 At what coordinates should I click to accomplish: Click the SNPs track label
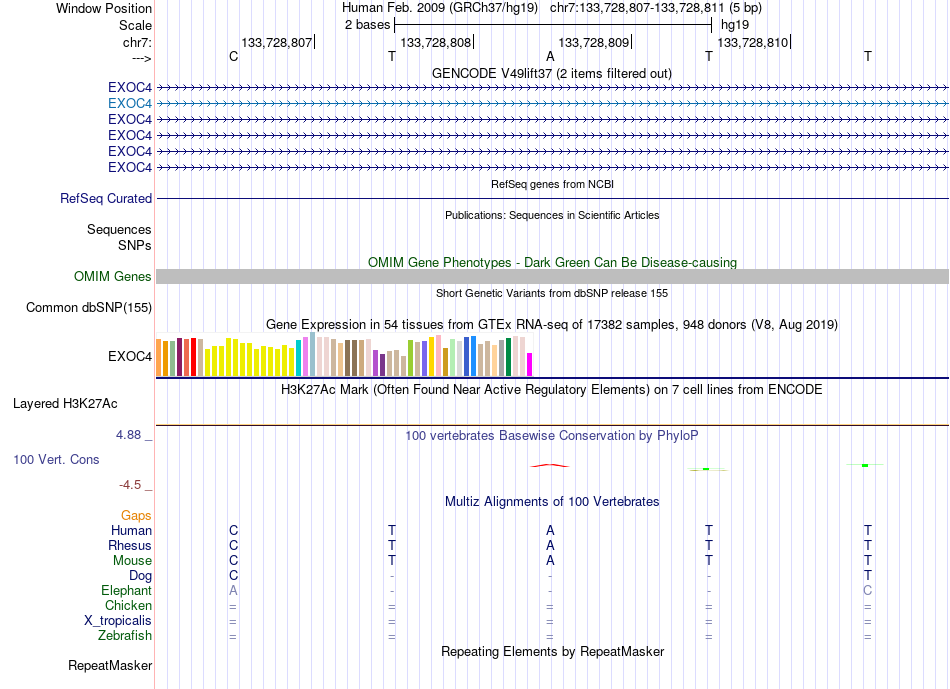[135, 245]
